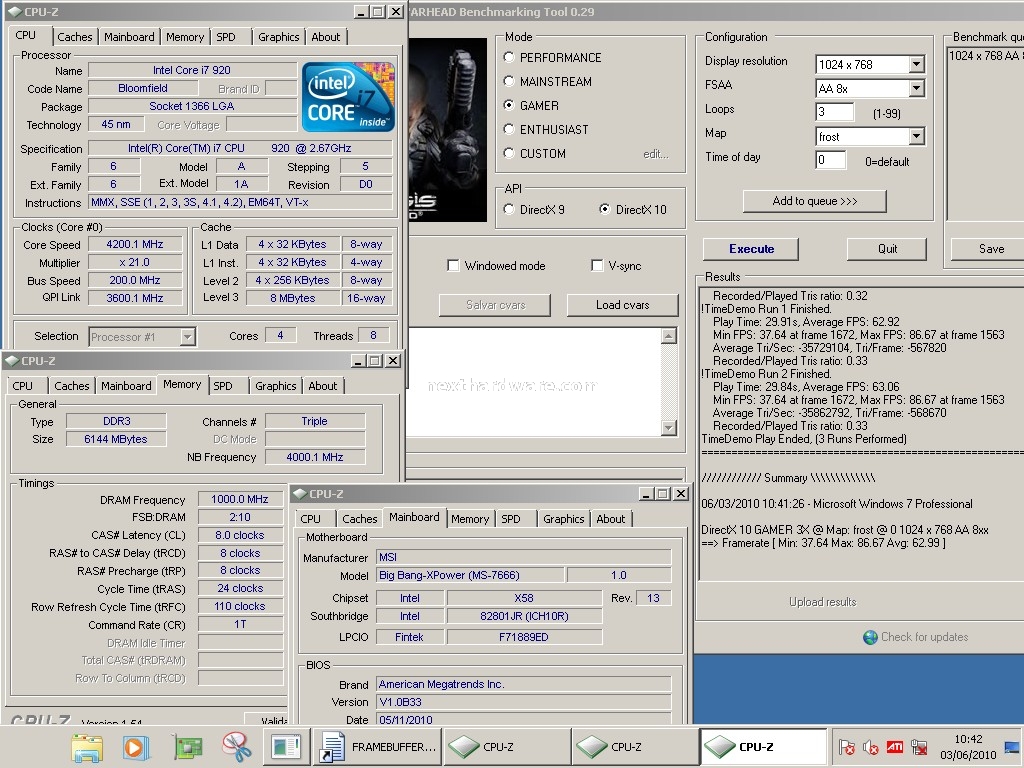This screenshot has width=1024, height=768.
Task: Open the Map dropdown showing frost
Action: 916,136
